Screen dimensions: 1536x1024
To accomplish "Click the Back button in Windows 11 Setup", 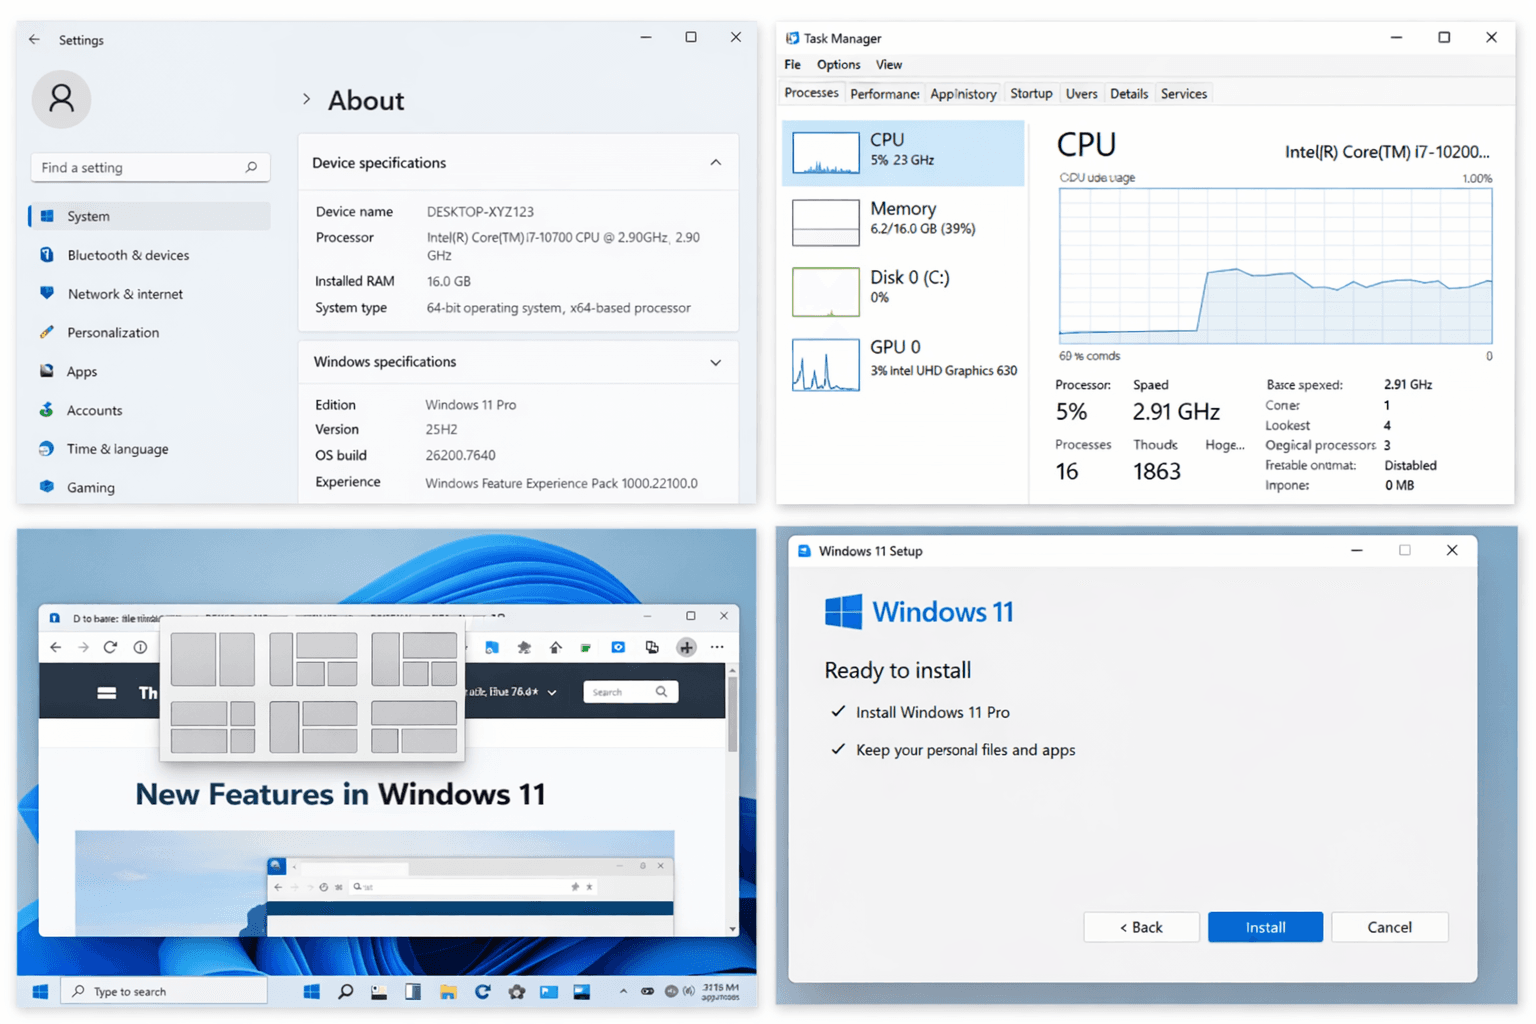I will (1141, 927).
